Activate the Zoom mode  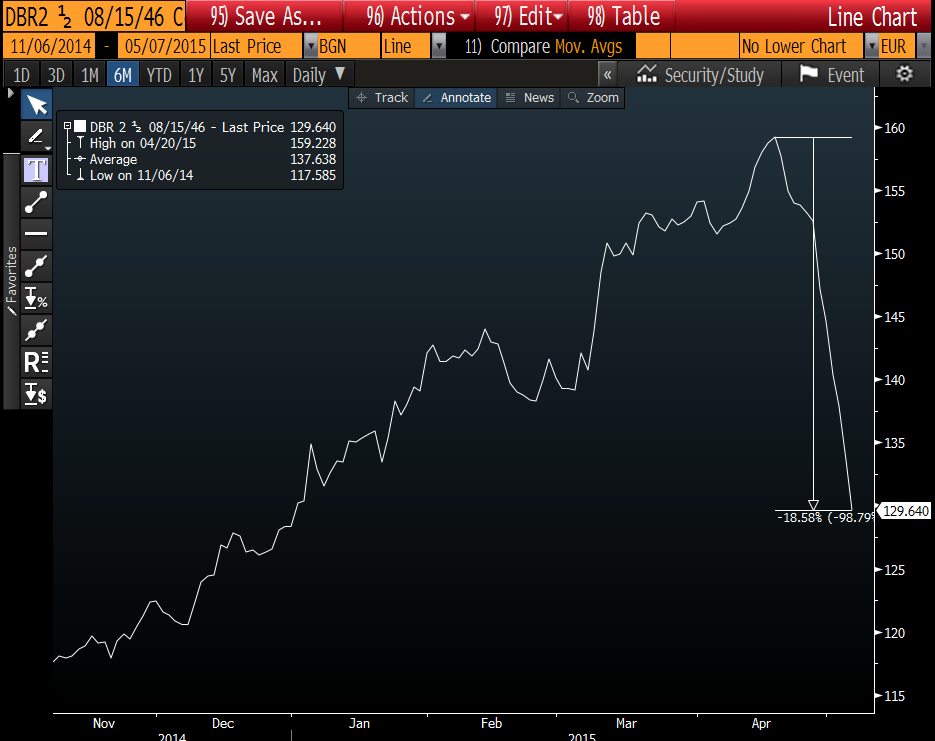coord(593,98)
